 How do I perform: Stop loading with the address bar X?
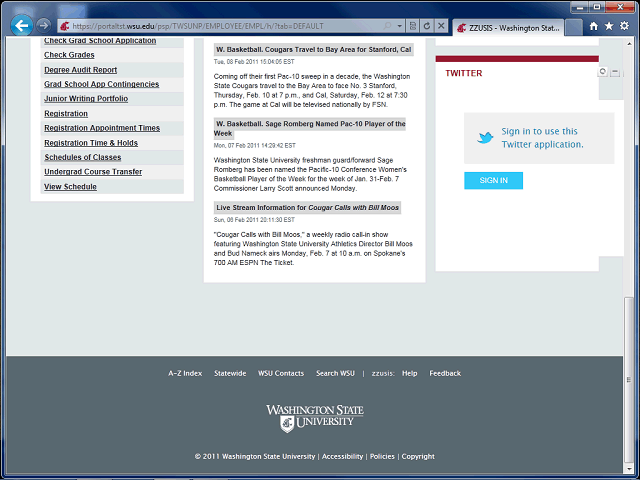441,26
